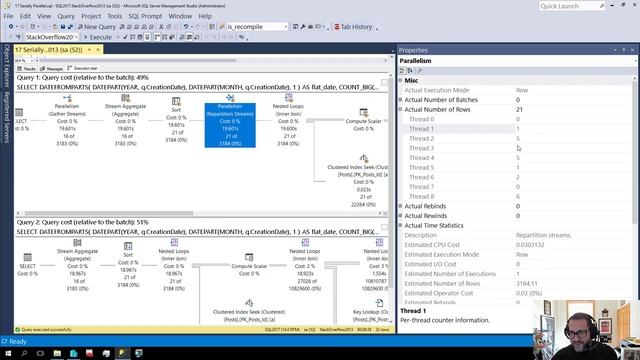Click Clustered Index Seek icon in Query 1
This screenshot has width=640, height=360.
pos(363,158)
